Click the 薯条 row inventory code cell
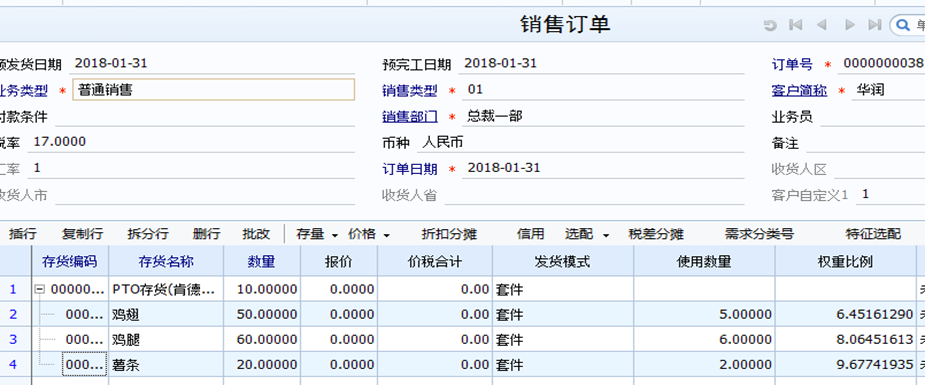This screenshot has height=385, width=925. [84, 365]
